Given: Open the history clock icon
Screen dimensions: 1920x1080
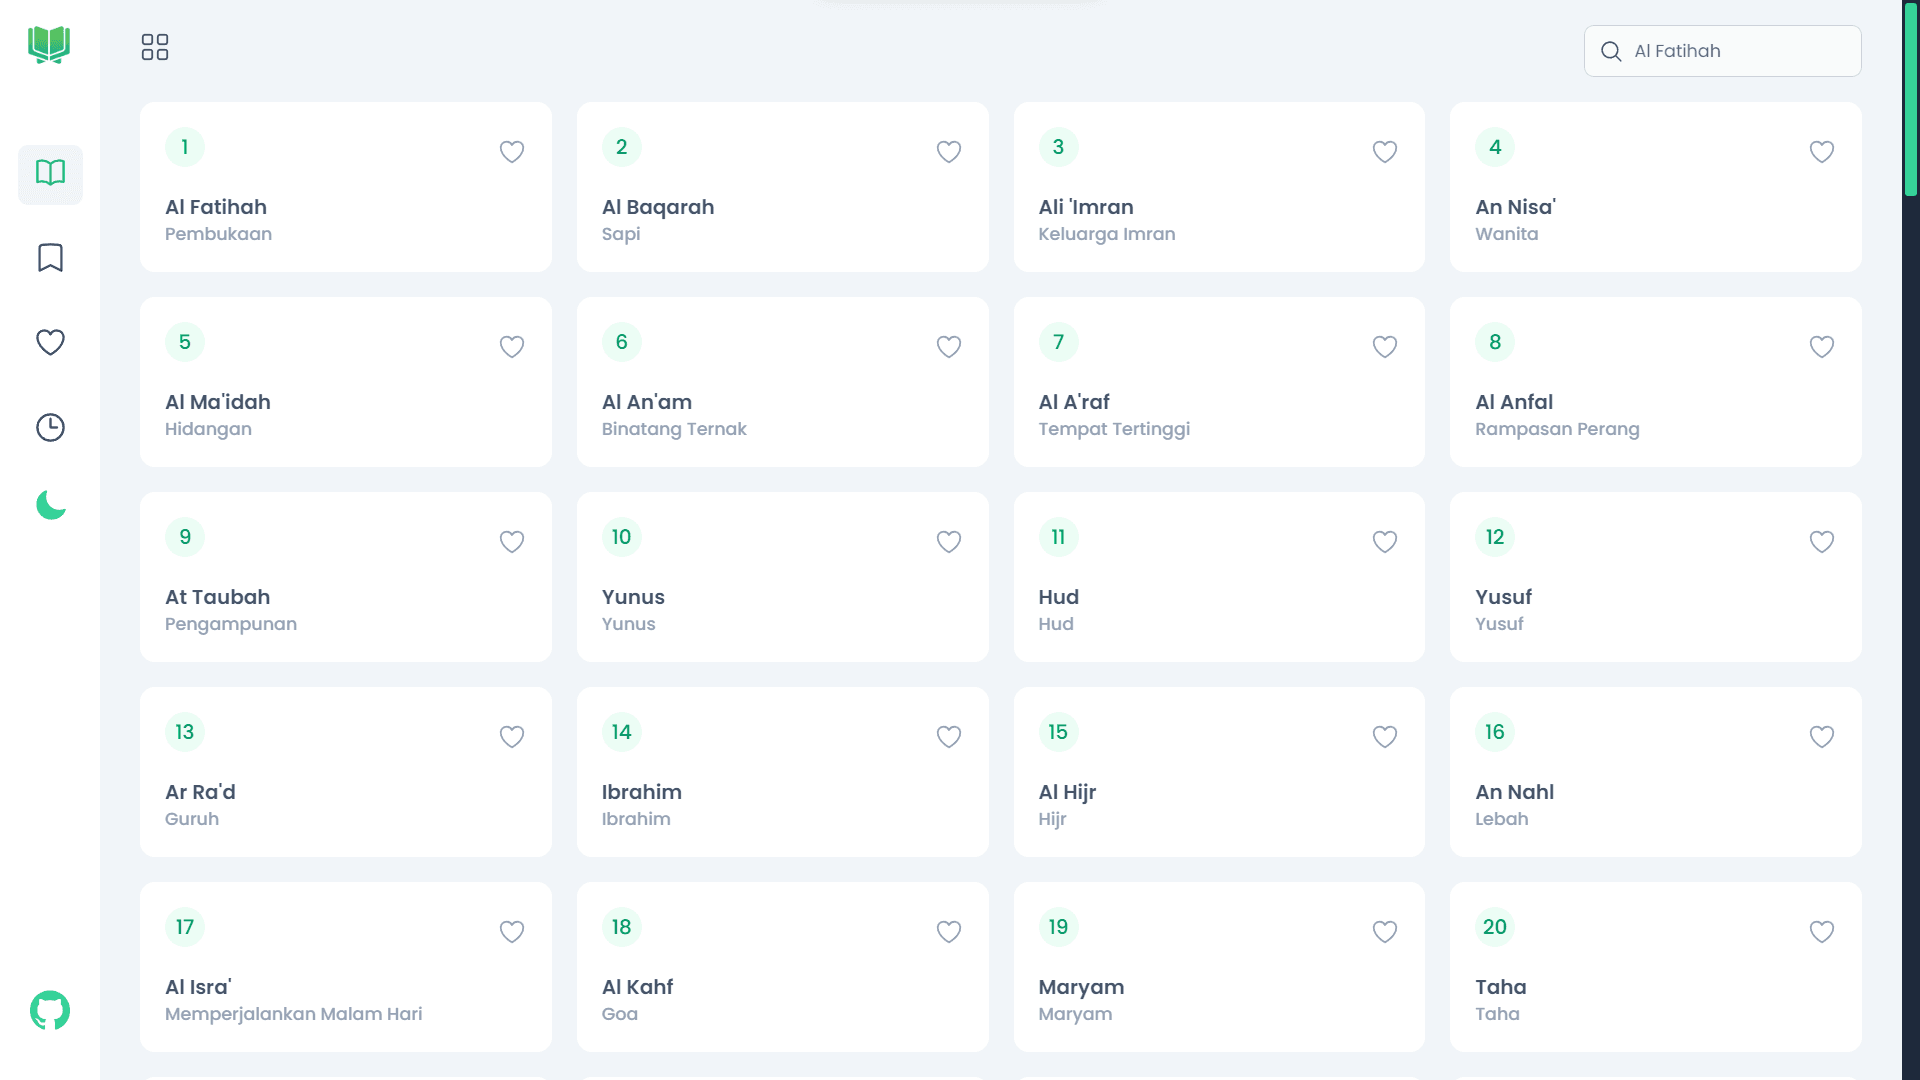Looking at the screenshot, I should (50, 427).
